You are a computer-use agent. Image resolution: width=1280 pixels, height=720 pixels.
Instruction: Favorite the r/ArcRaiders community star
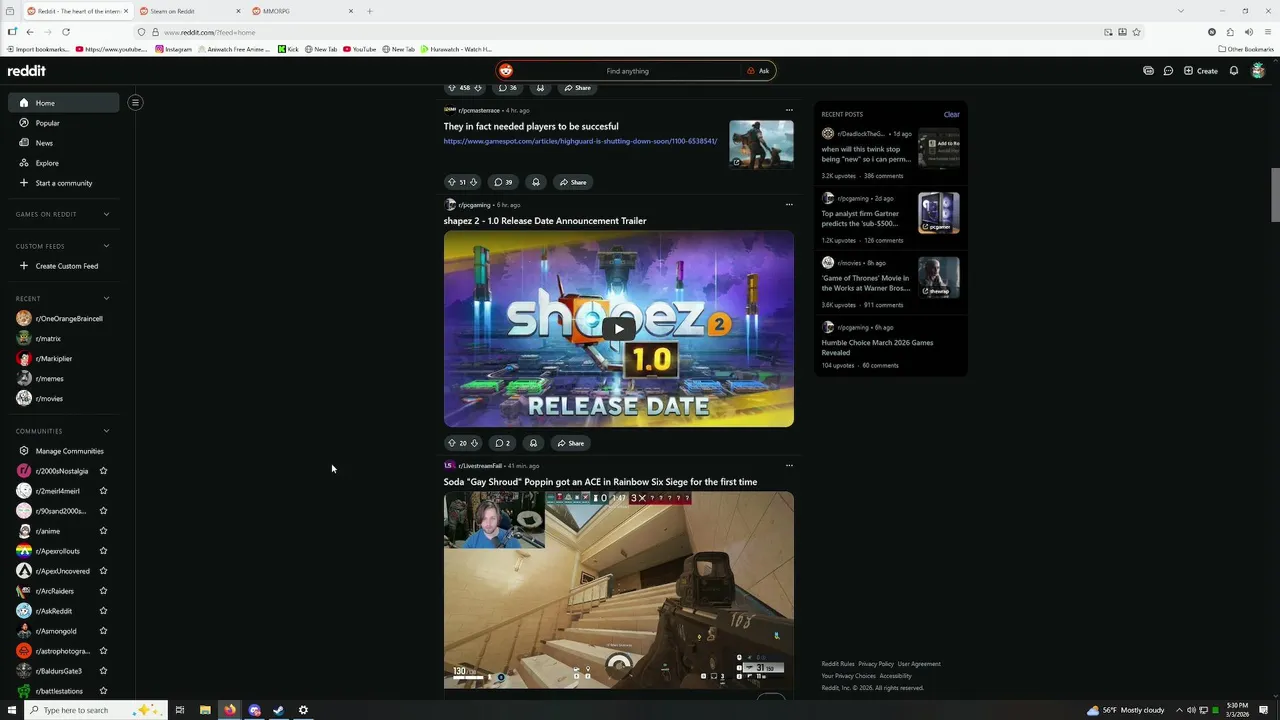(x=103, y=591)
